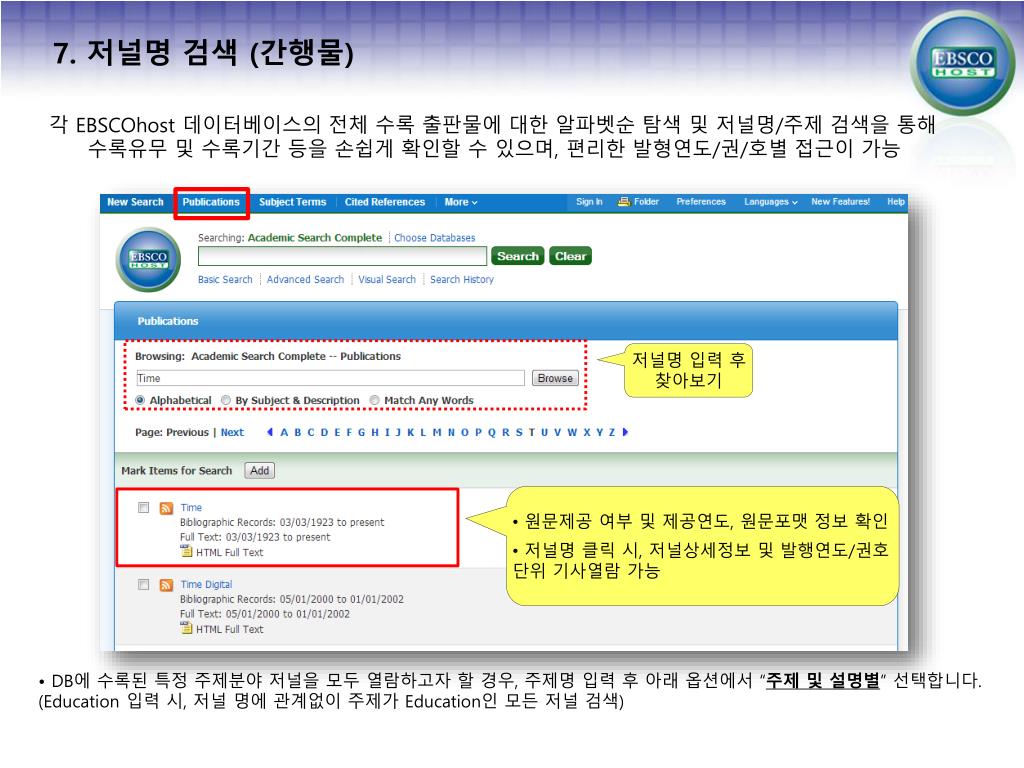Click the Academic Search Complete database name

point(315,238)
